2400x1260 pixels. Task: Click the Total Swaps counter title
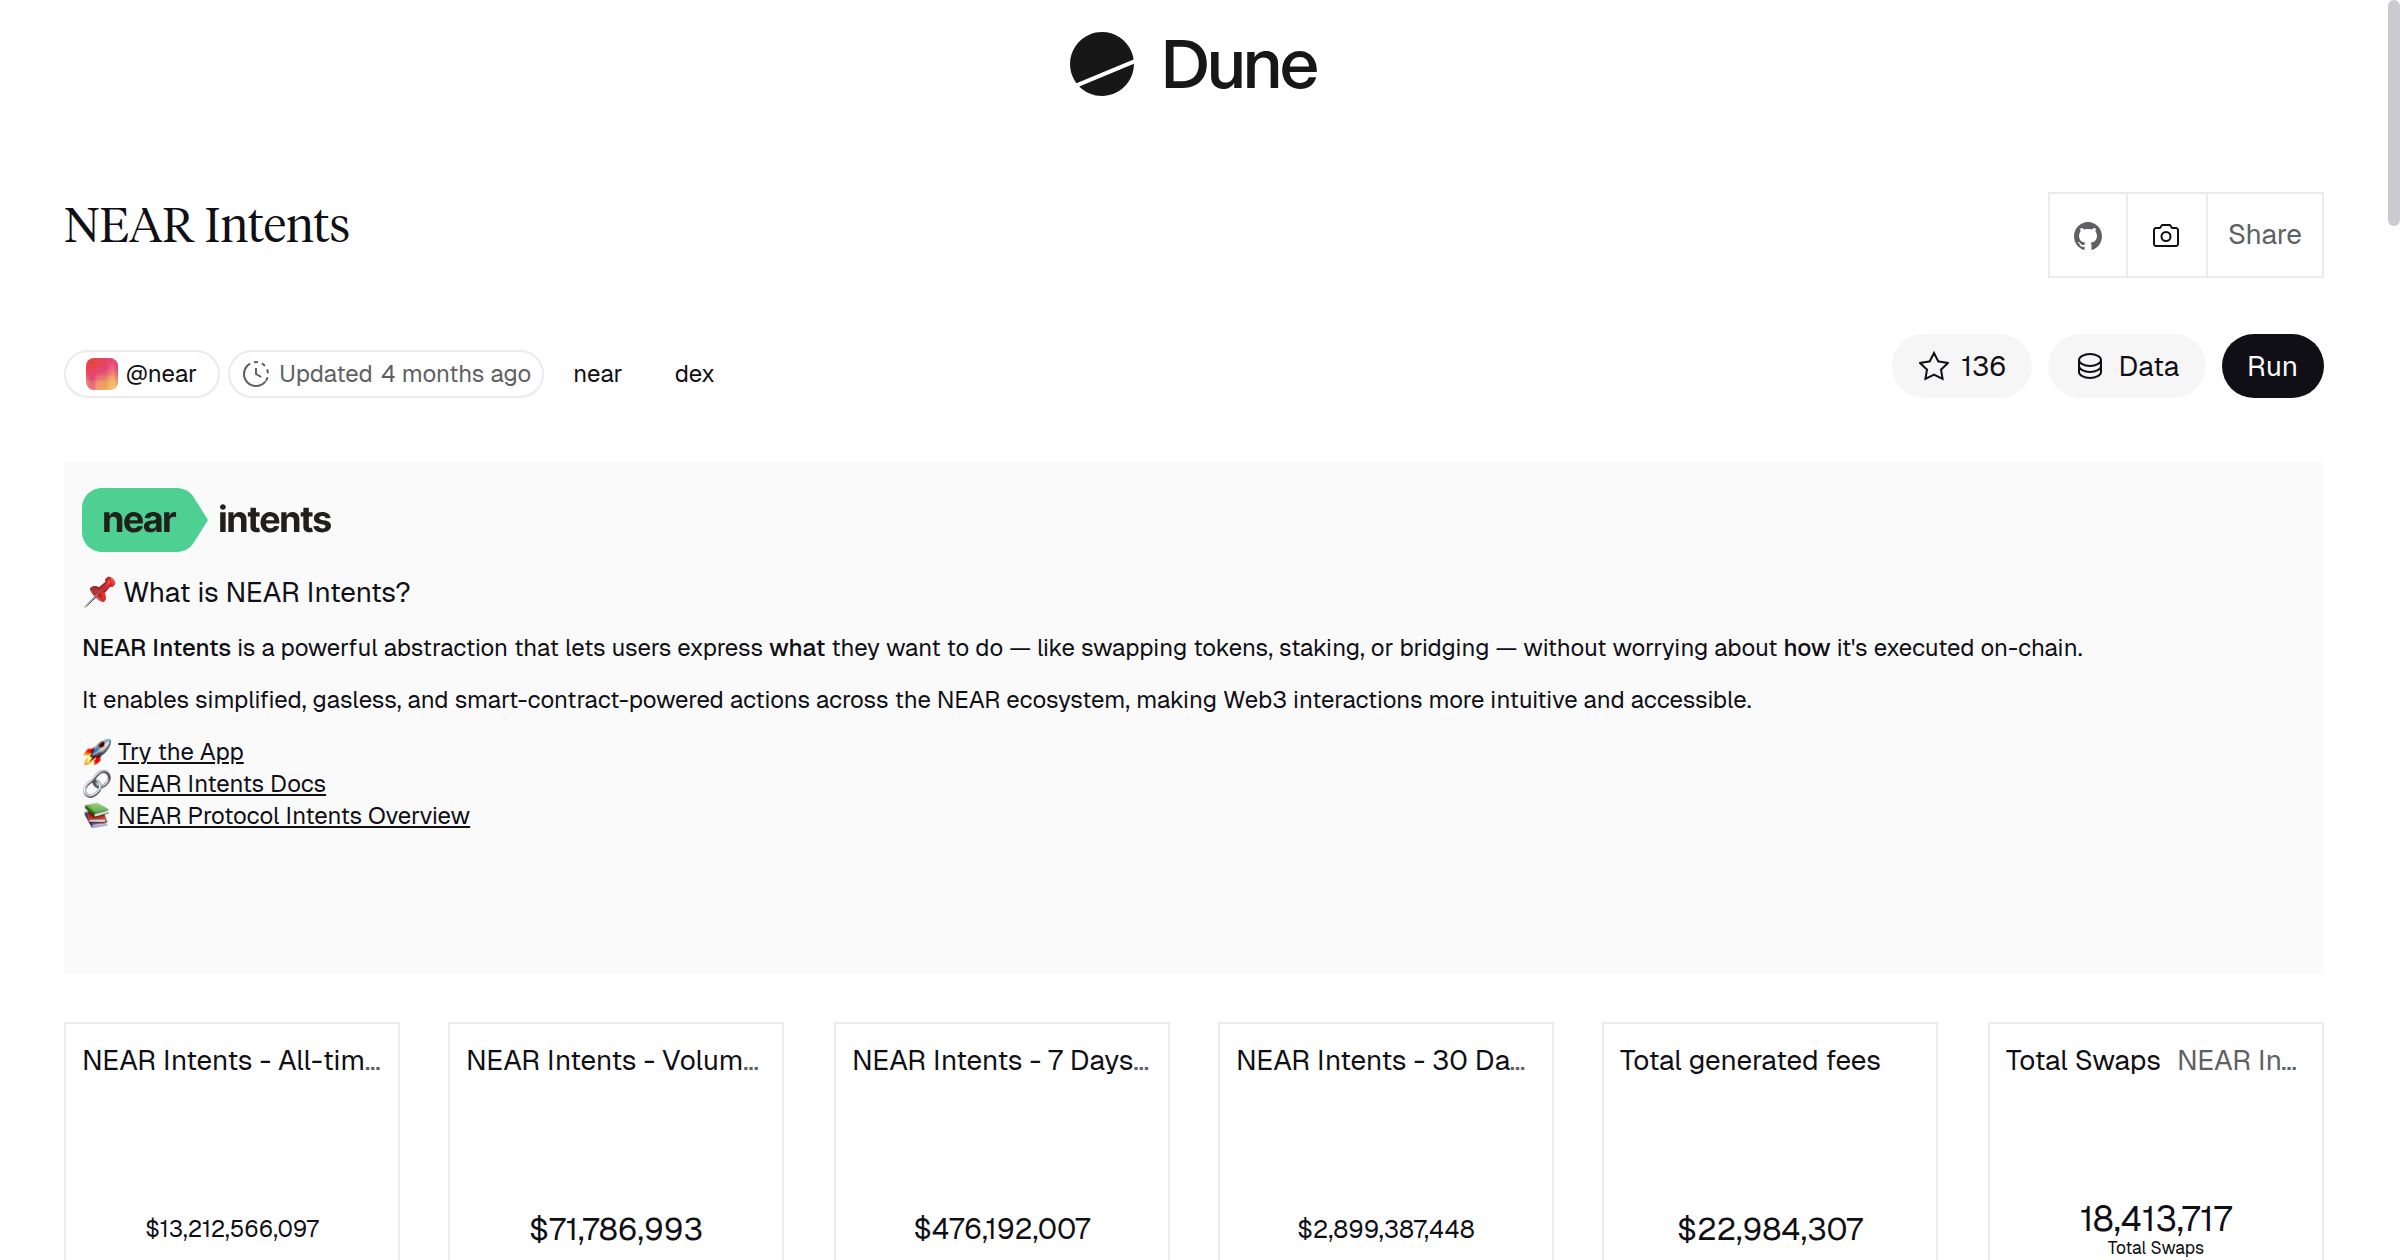click(2083, 1060)
